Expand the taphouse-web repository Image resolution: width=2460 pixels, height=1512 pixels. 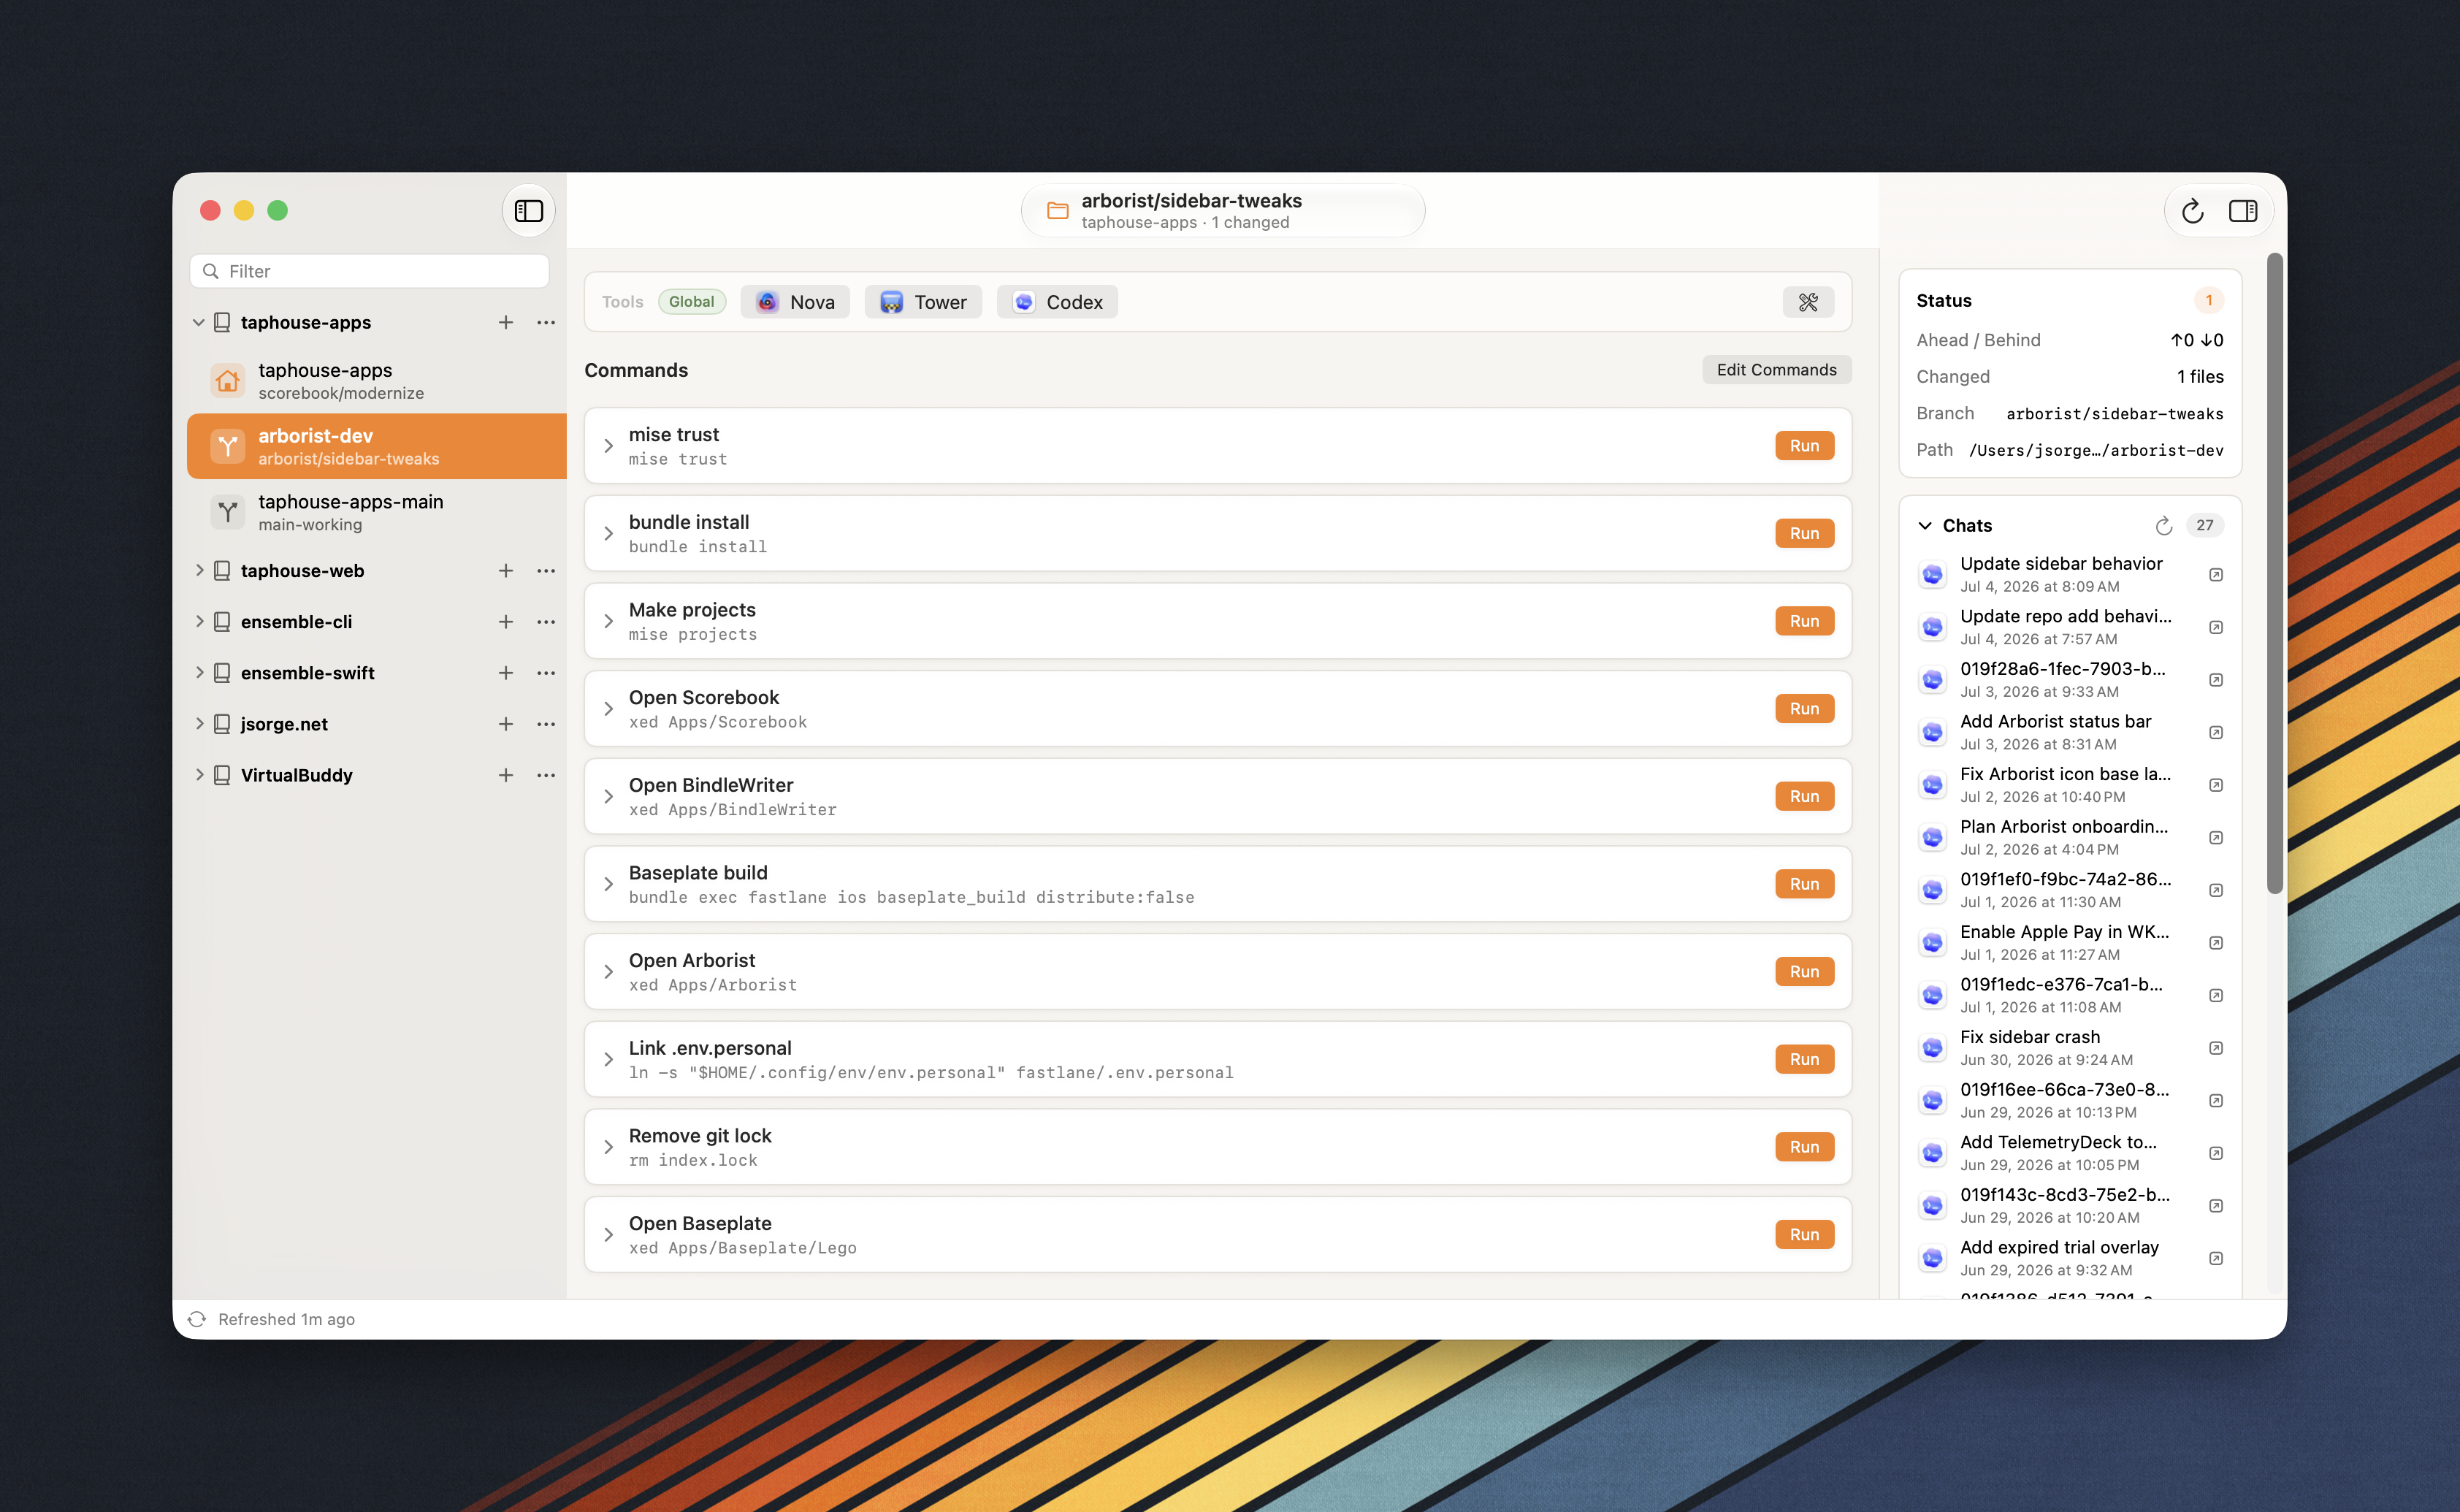(x=199, y=571)
